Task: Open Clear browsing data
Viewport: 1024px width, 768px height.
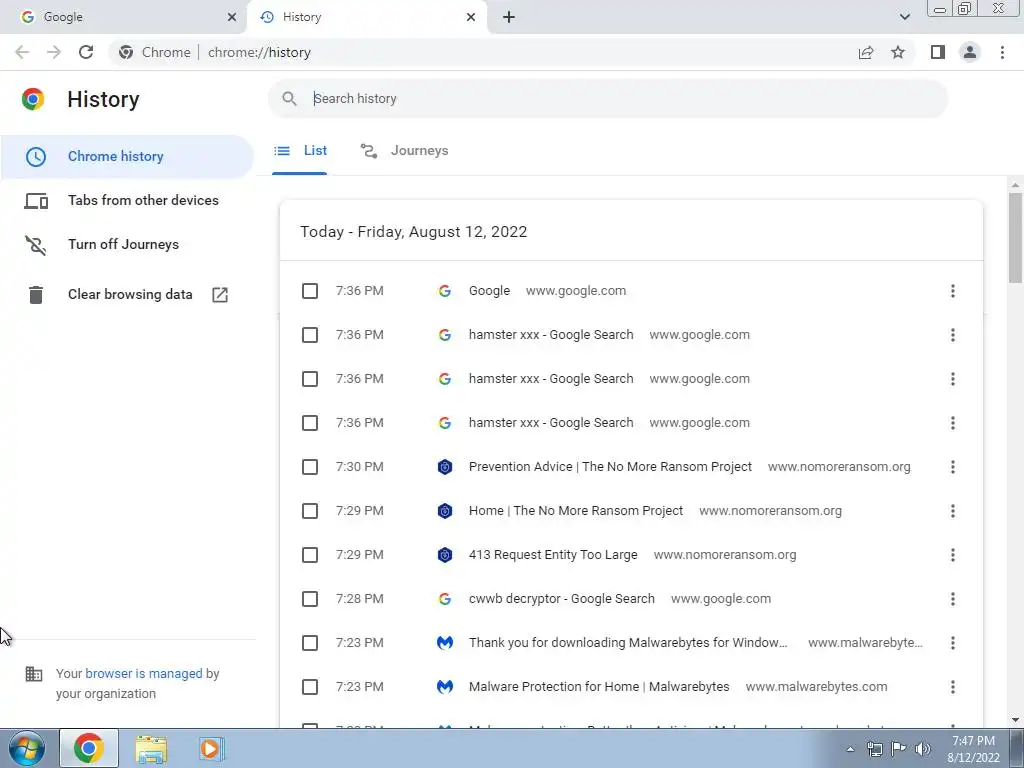Action: coord(127,295)
